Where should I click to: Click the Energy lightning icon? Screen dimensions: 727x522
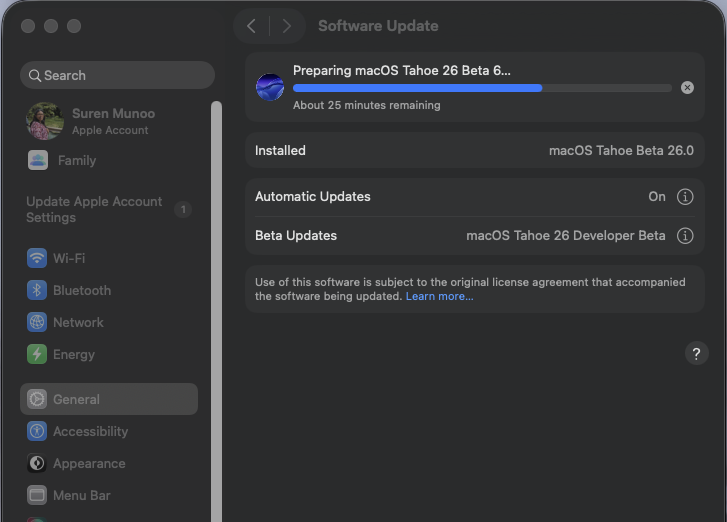point(37,354)
